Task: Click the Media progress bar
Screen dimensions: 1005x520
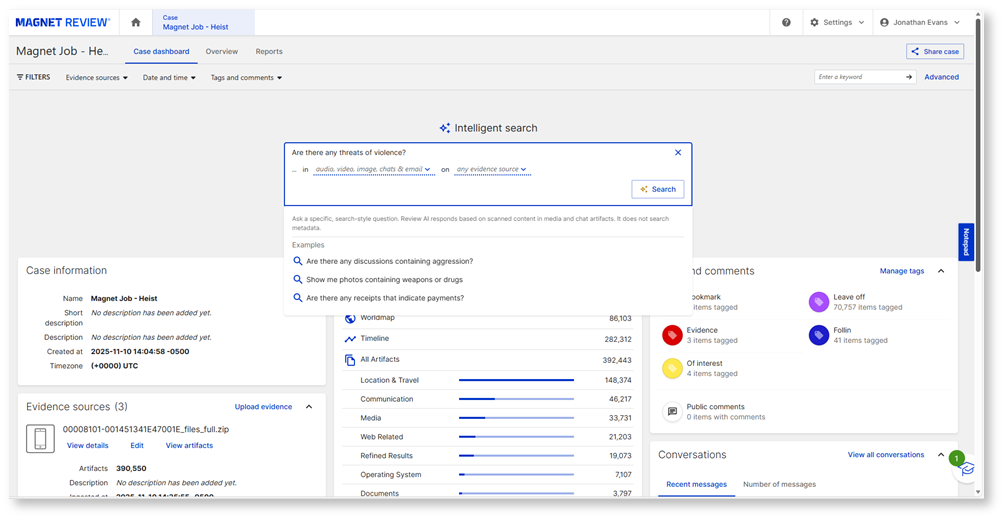Action: click(516, 418)
